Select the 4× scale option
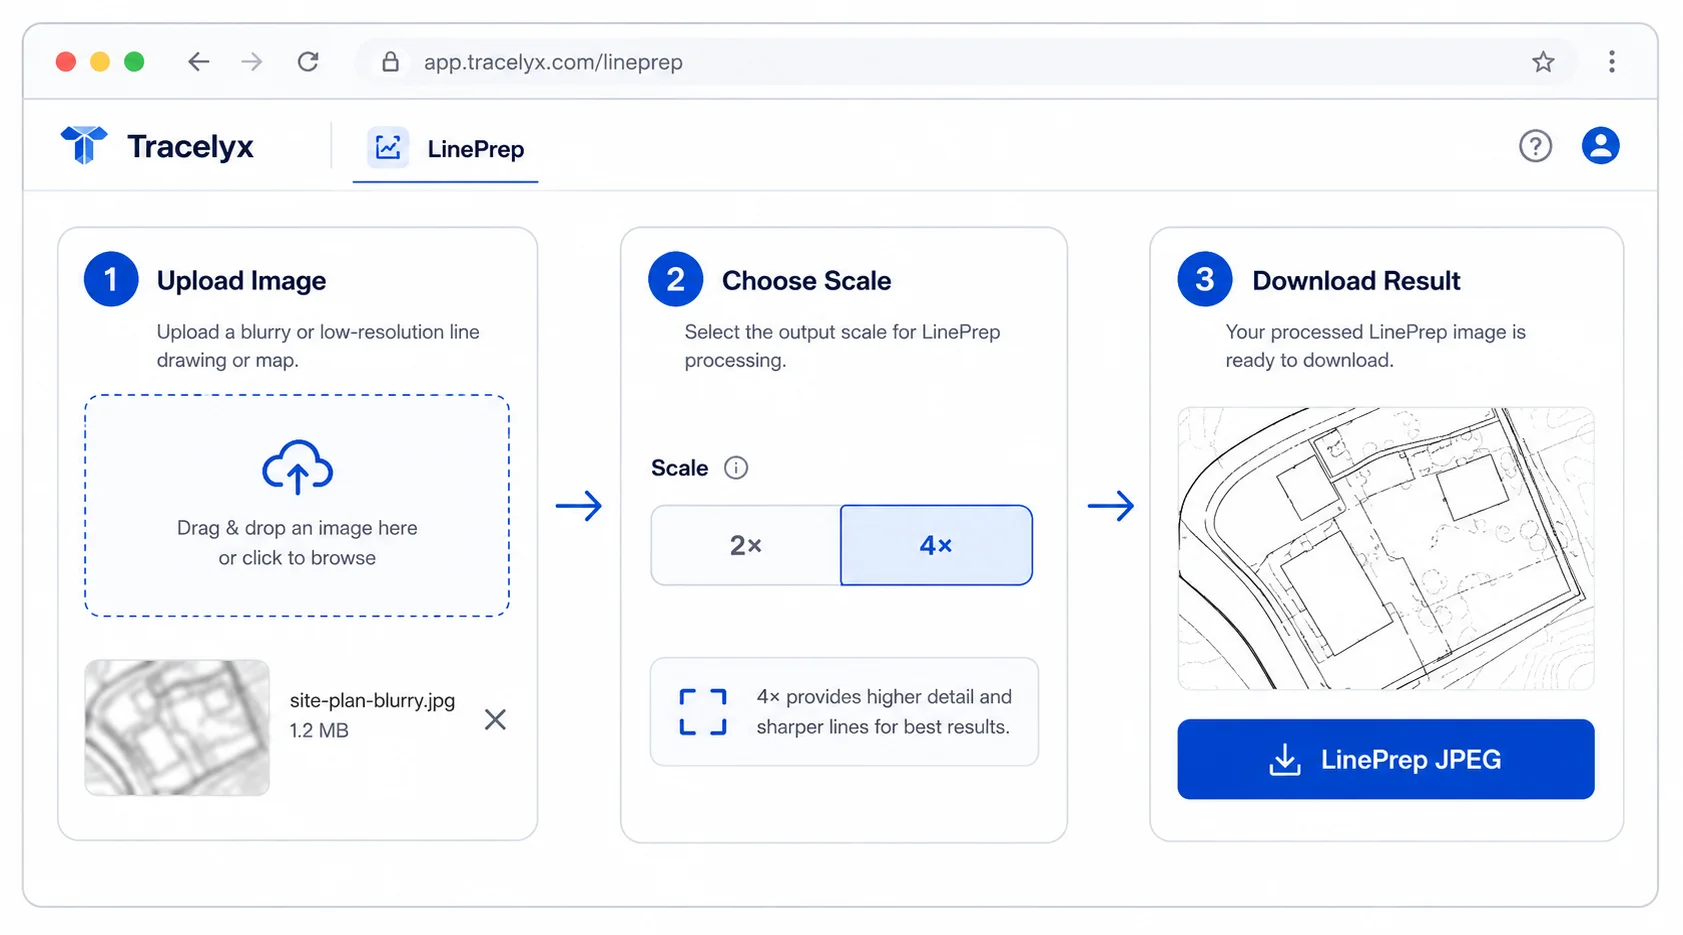Viewport: 1683px width, 935px height. tap(936, 545)
